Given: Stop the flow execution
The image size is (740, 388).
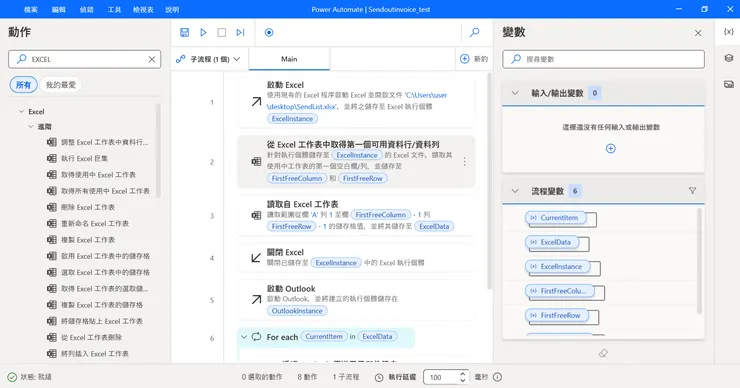Looking at the screenshot, I should [x=221, y=33].
